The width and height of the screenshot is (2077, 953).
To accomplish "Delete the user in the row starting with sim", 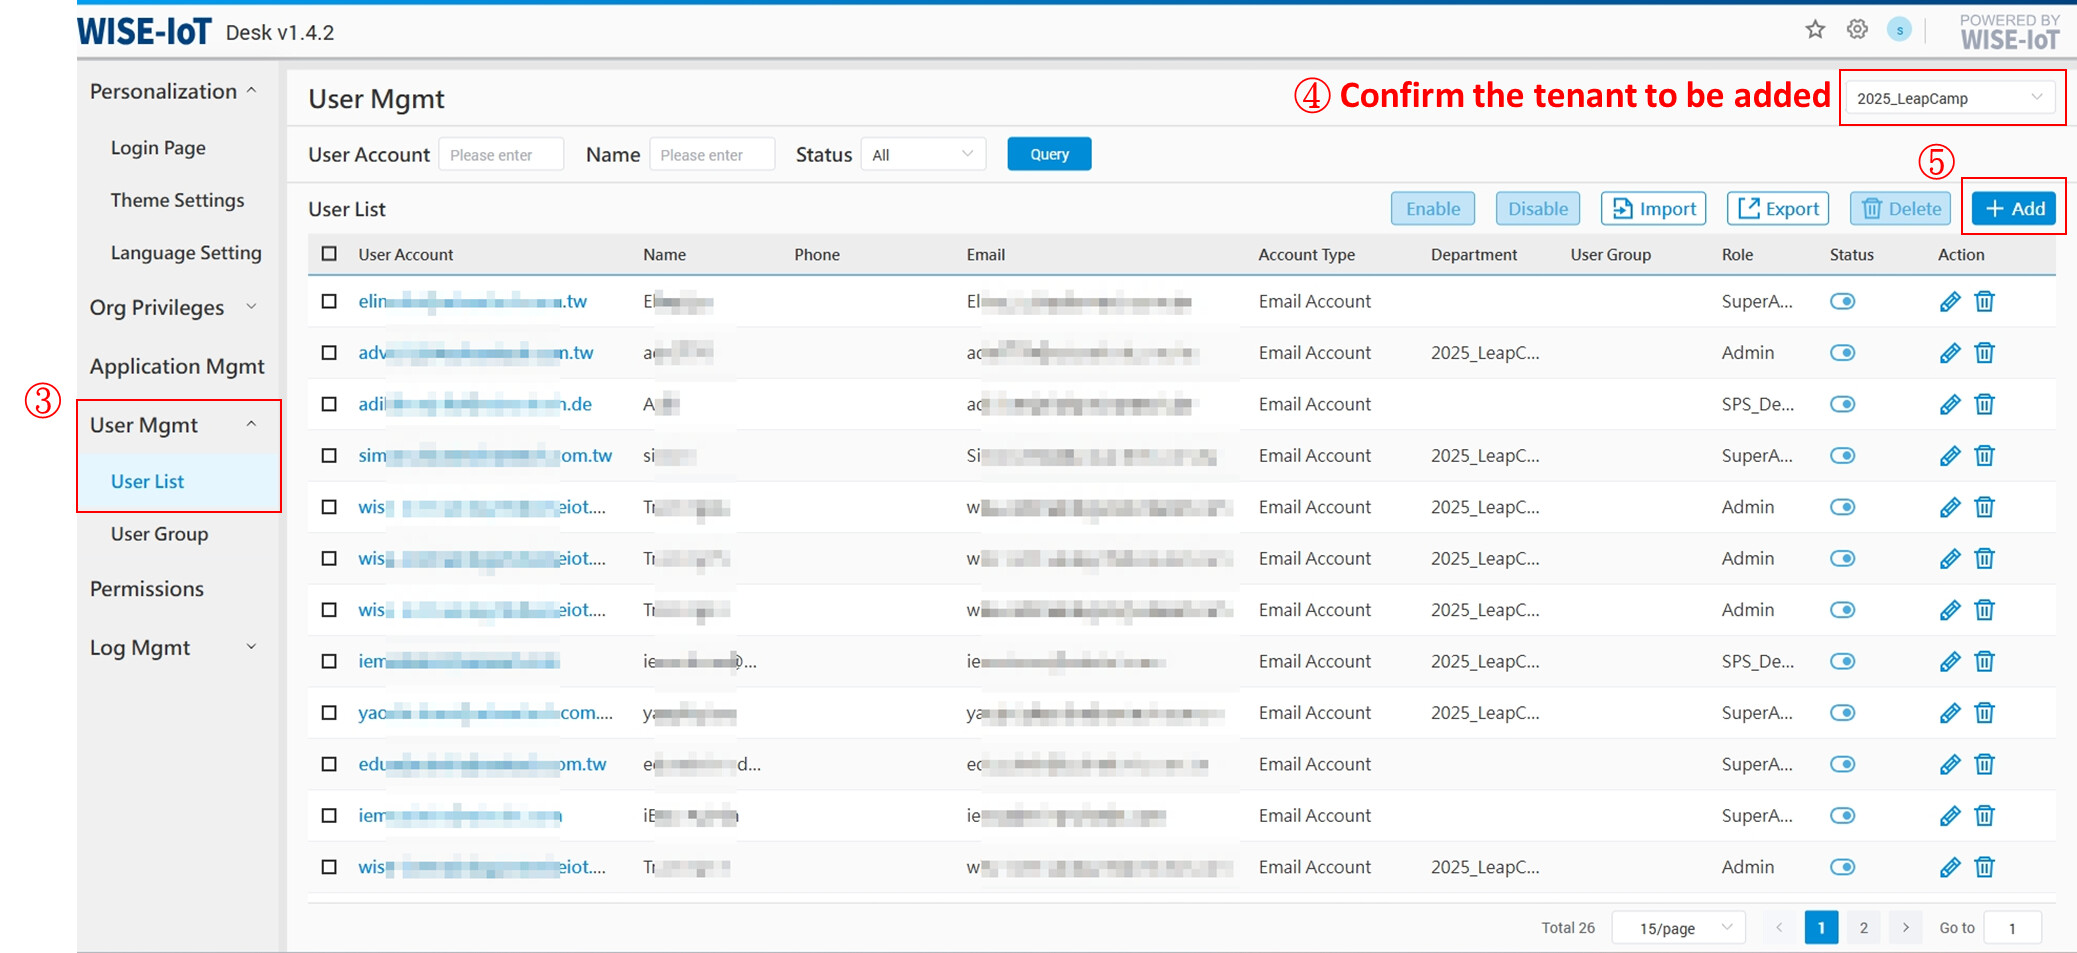I will [x=1985, y=456].
